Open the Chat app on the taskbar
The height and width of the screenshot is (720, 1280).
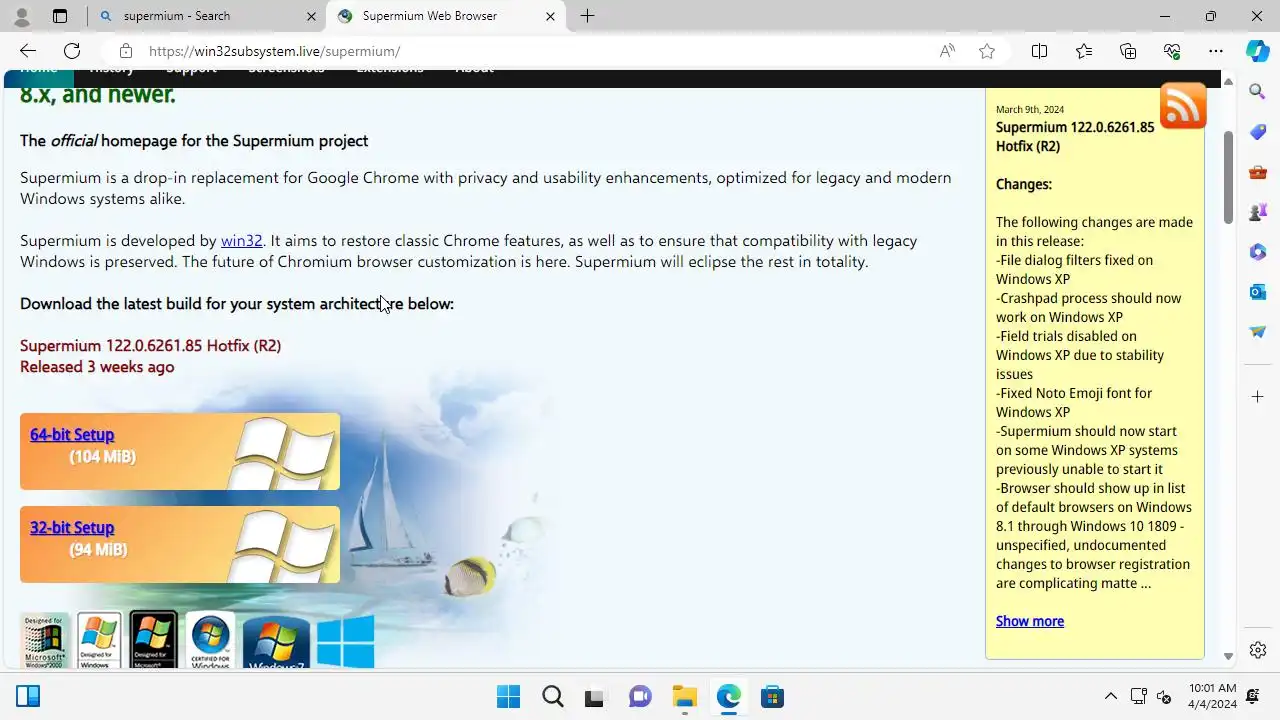tap(640, 696)
